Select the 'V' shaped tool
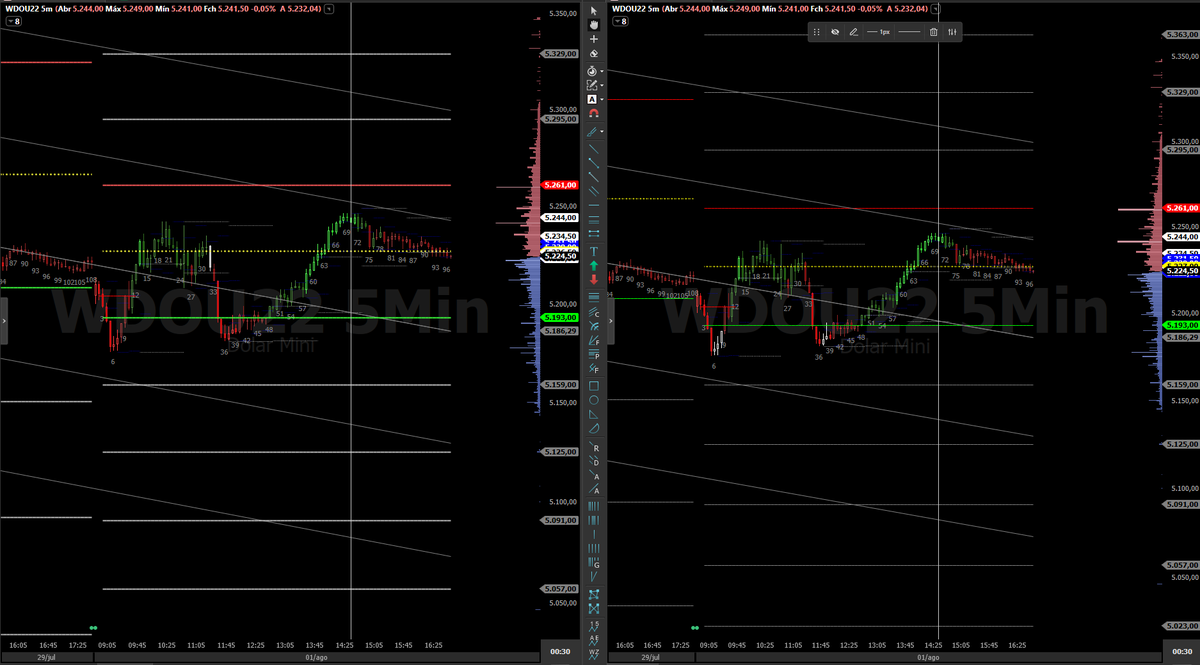Viewport: 1200px width, 665px height. coord(593,576)
